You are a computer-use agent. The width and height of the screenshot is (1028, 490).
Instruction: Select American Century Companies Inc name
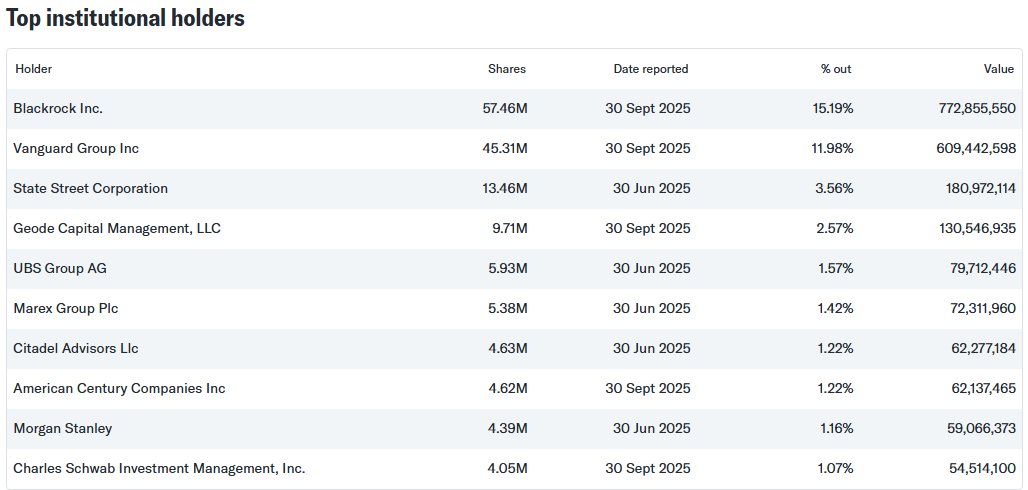tap(119, 389)
